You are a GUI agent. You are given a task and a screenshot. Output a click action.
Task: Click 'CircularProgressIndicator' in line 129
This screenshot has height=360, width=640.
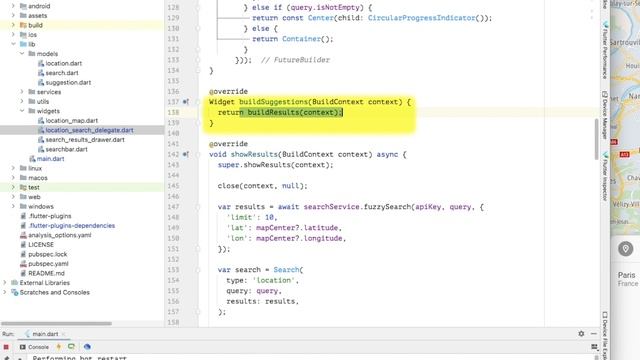(x=422, y=18)
